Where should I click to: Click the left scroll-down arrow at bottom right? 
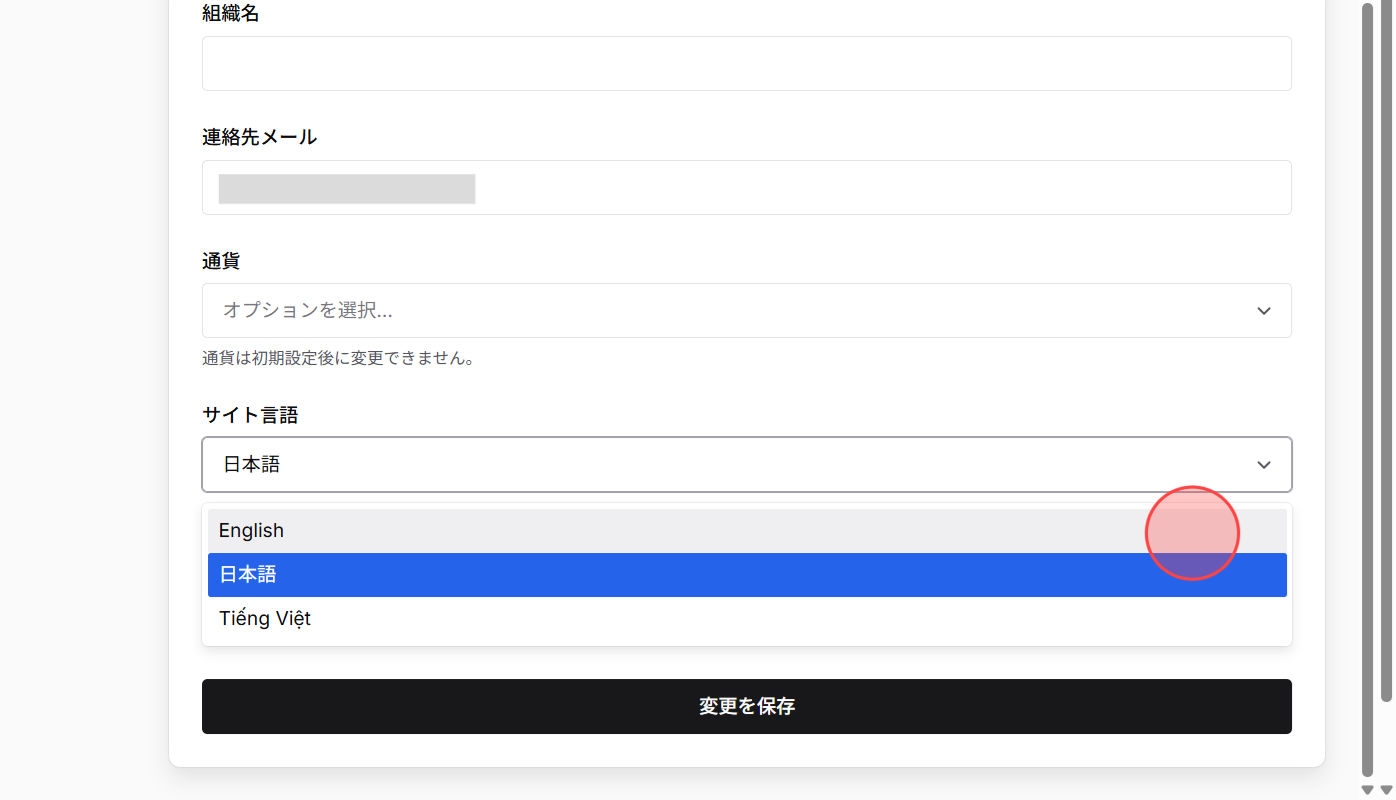[x=1367, y=790]
